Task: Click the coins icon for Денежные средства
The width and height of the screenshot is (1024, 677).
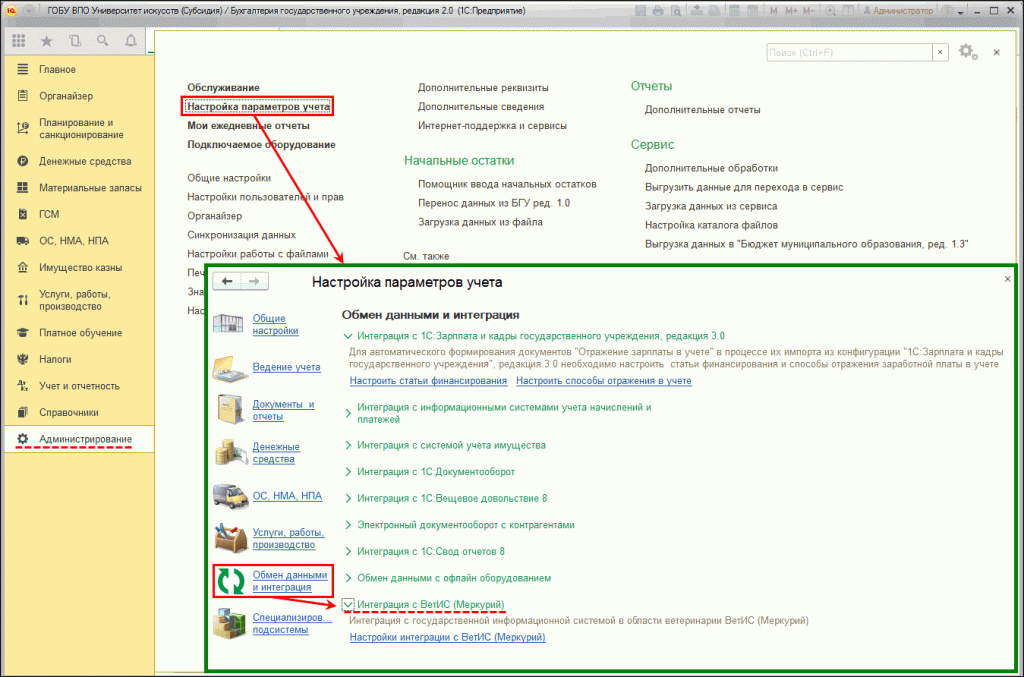Action: (228, 451)
